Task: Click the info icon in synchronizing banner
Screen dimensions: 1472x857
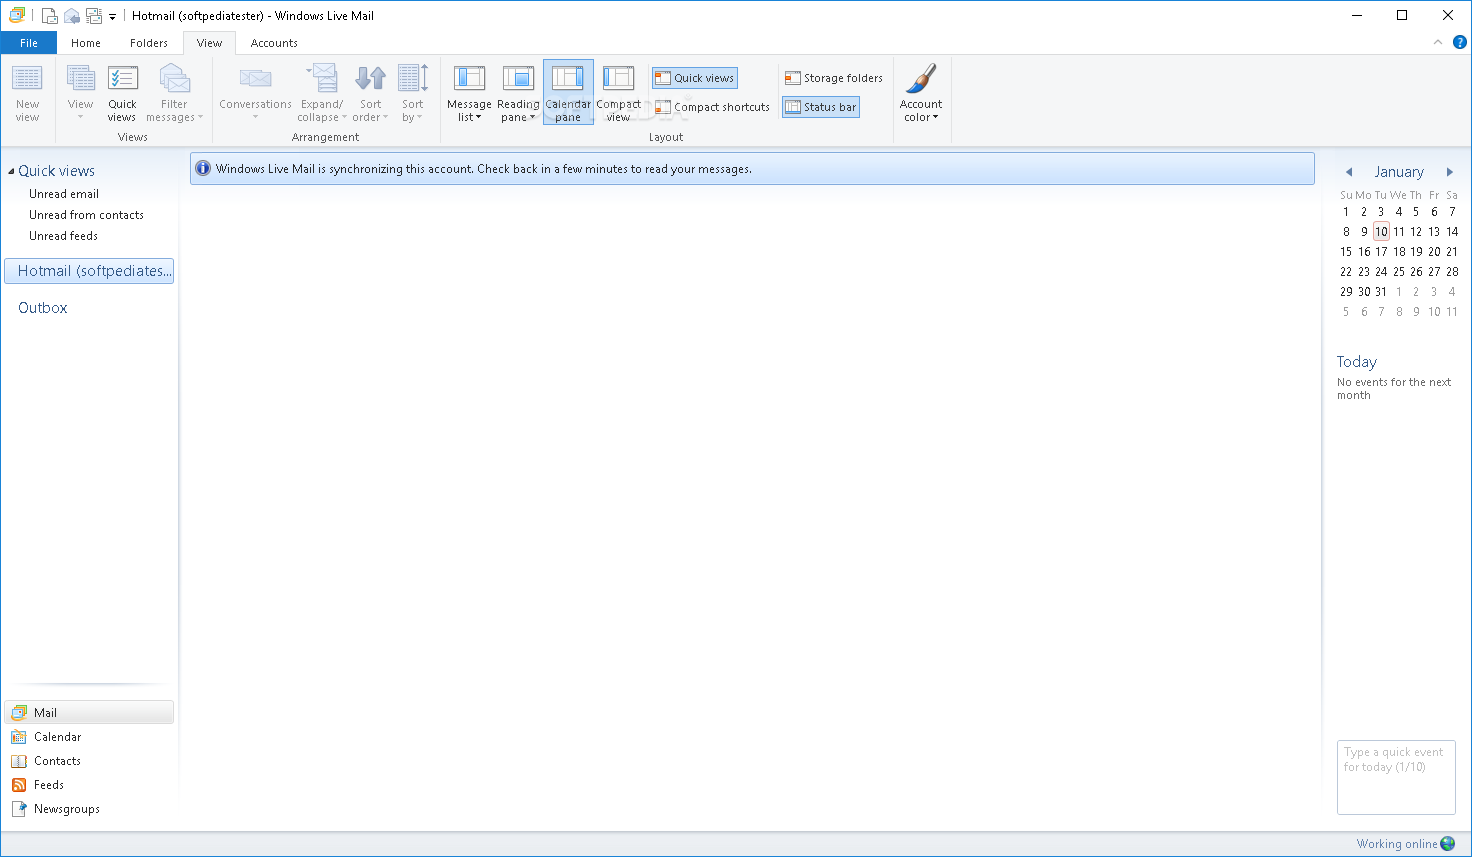Action: (x=203, y=168)
